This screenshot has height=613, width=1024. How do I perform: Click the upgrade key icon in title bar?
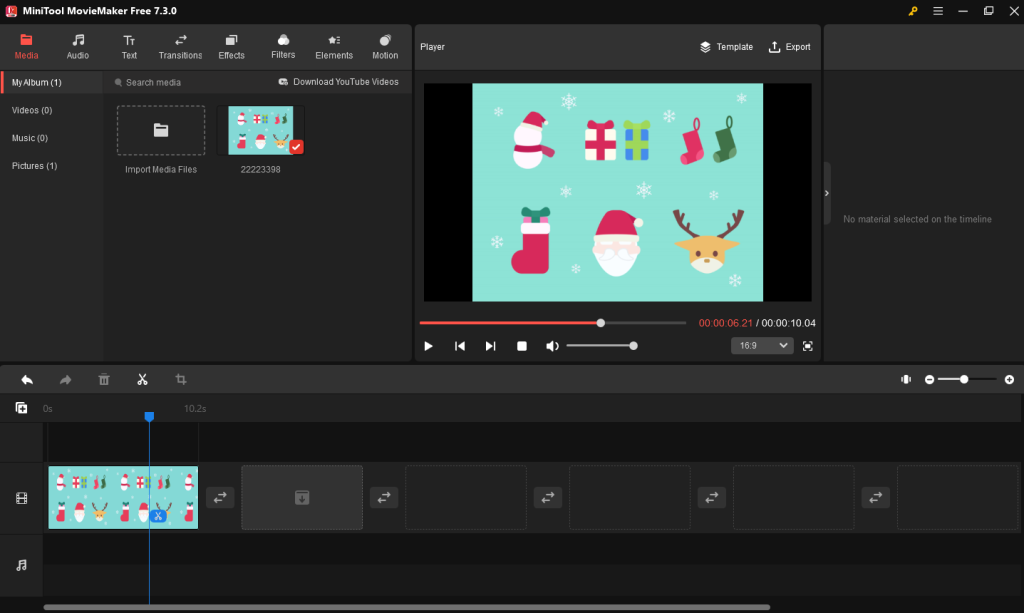click(x=913, y=11)
